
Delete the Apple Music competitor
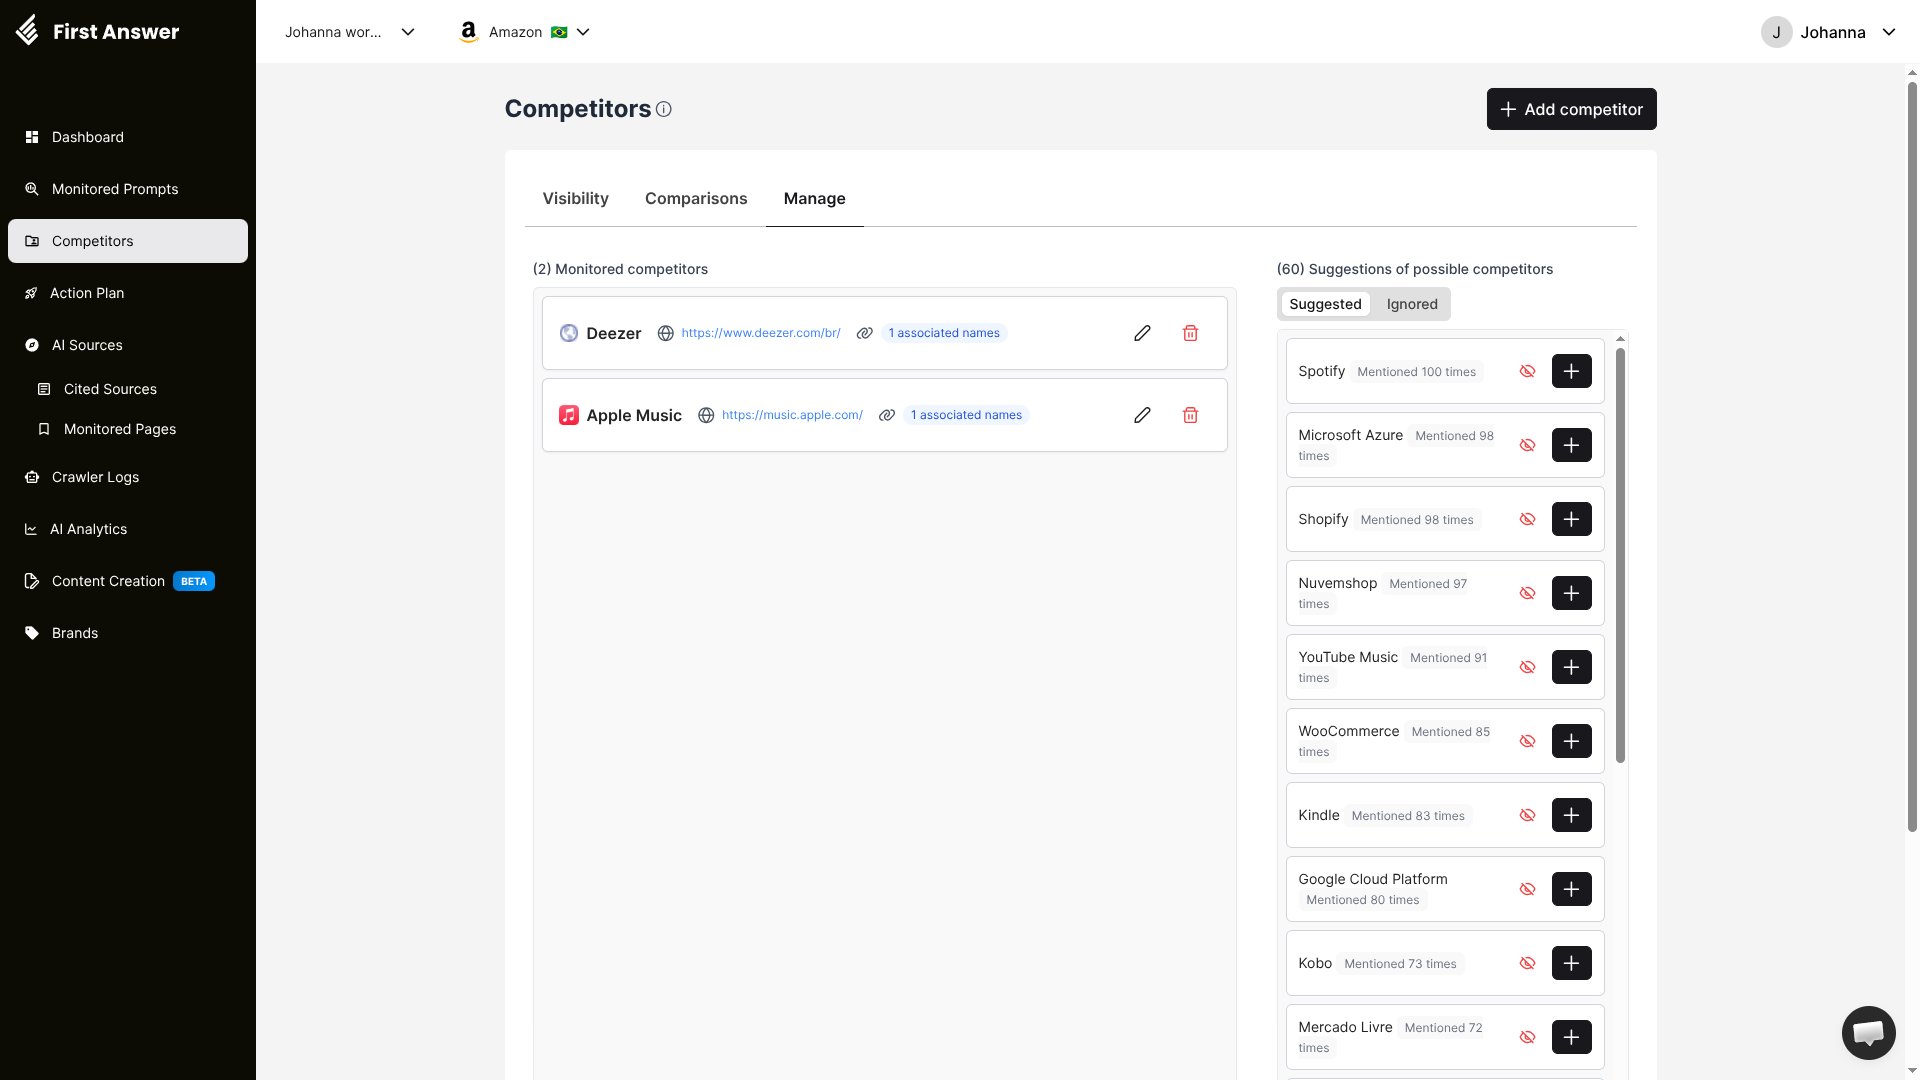coord(1190,415)
